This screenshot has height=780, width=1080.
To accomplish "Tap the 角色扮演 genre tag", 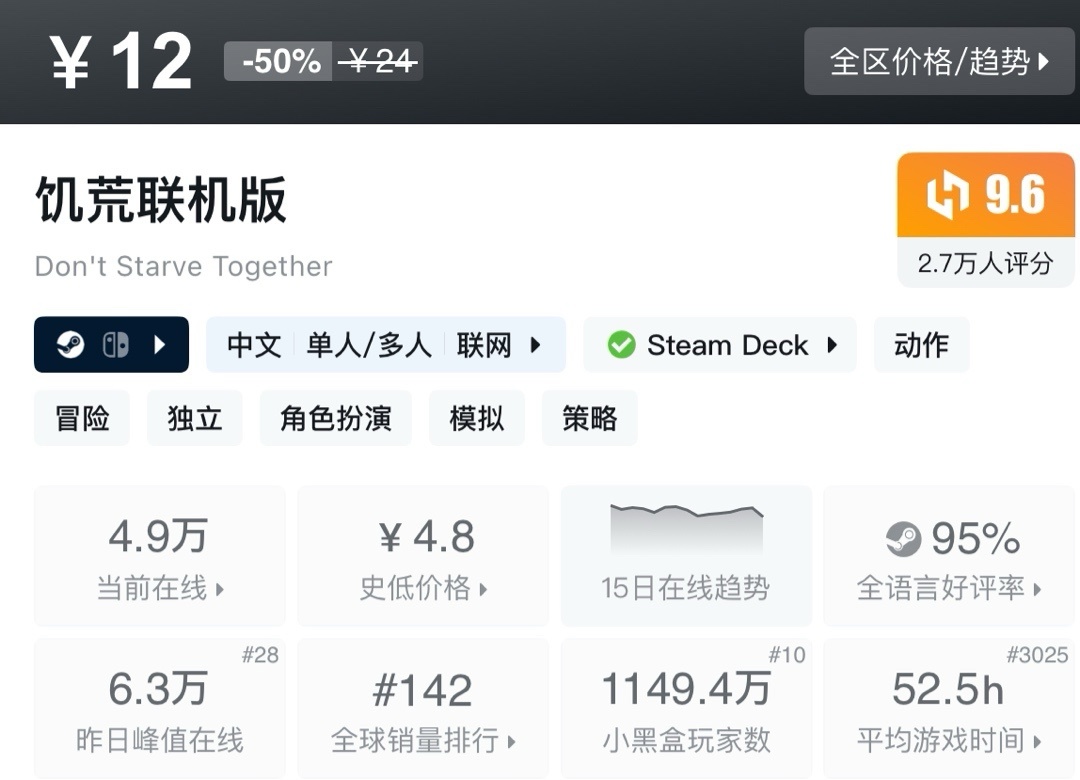I will [336, 418].
